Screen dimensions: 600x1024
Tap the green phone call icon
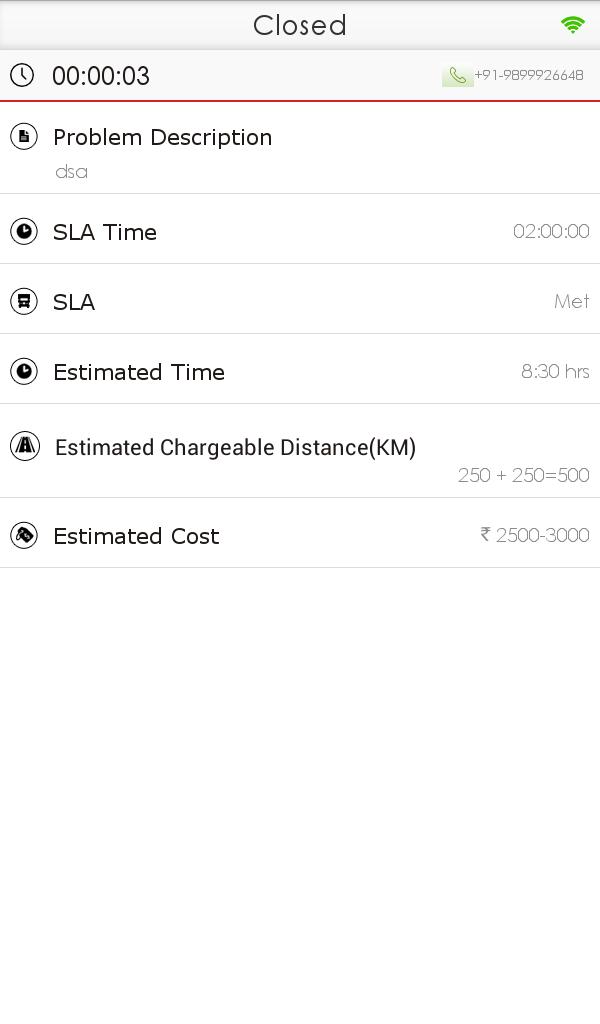coord(458,76)
